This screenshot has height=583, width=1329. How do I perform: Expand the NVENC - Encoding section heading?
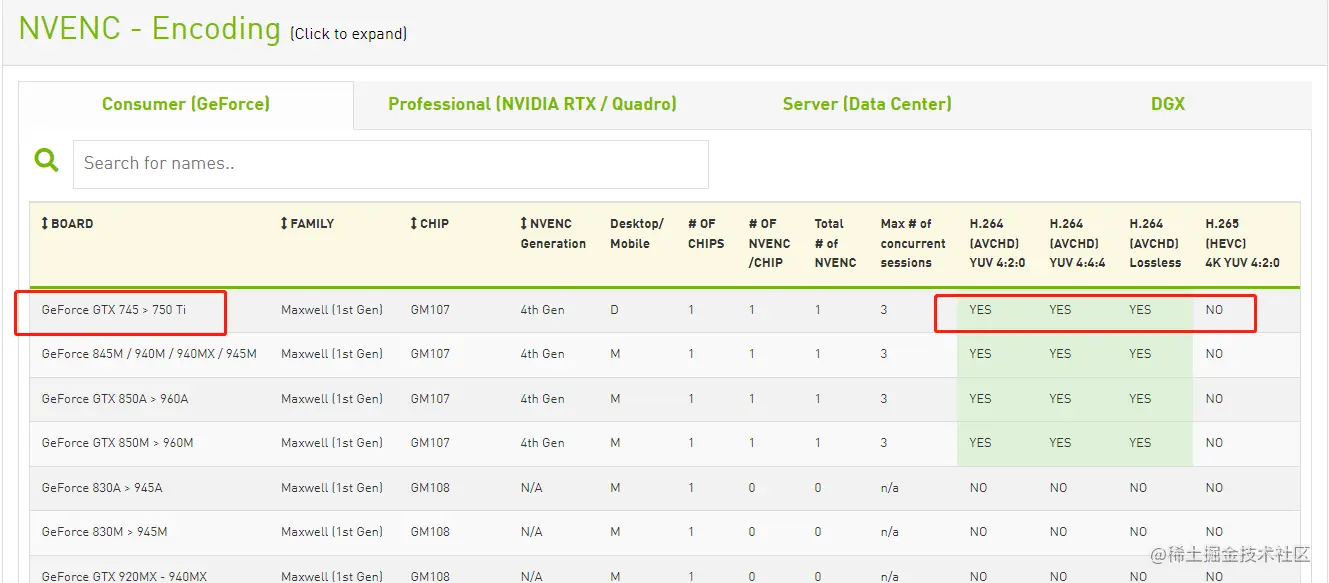pos(150,28)
